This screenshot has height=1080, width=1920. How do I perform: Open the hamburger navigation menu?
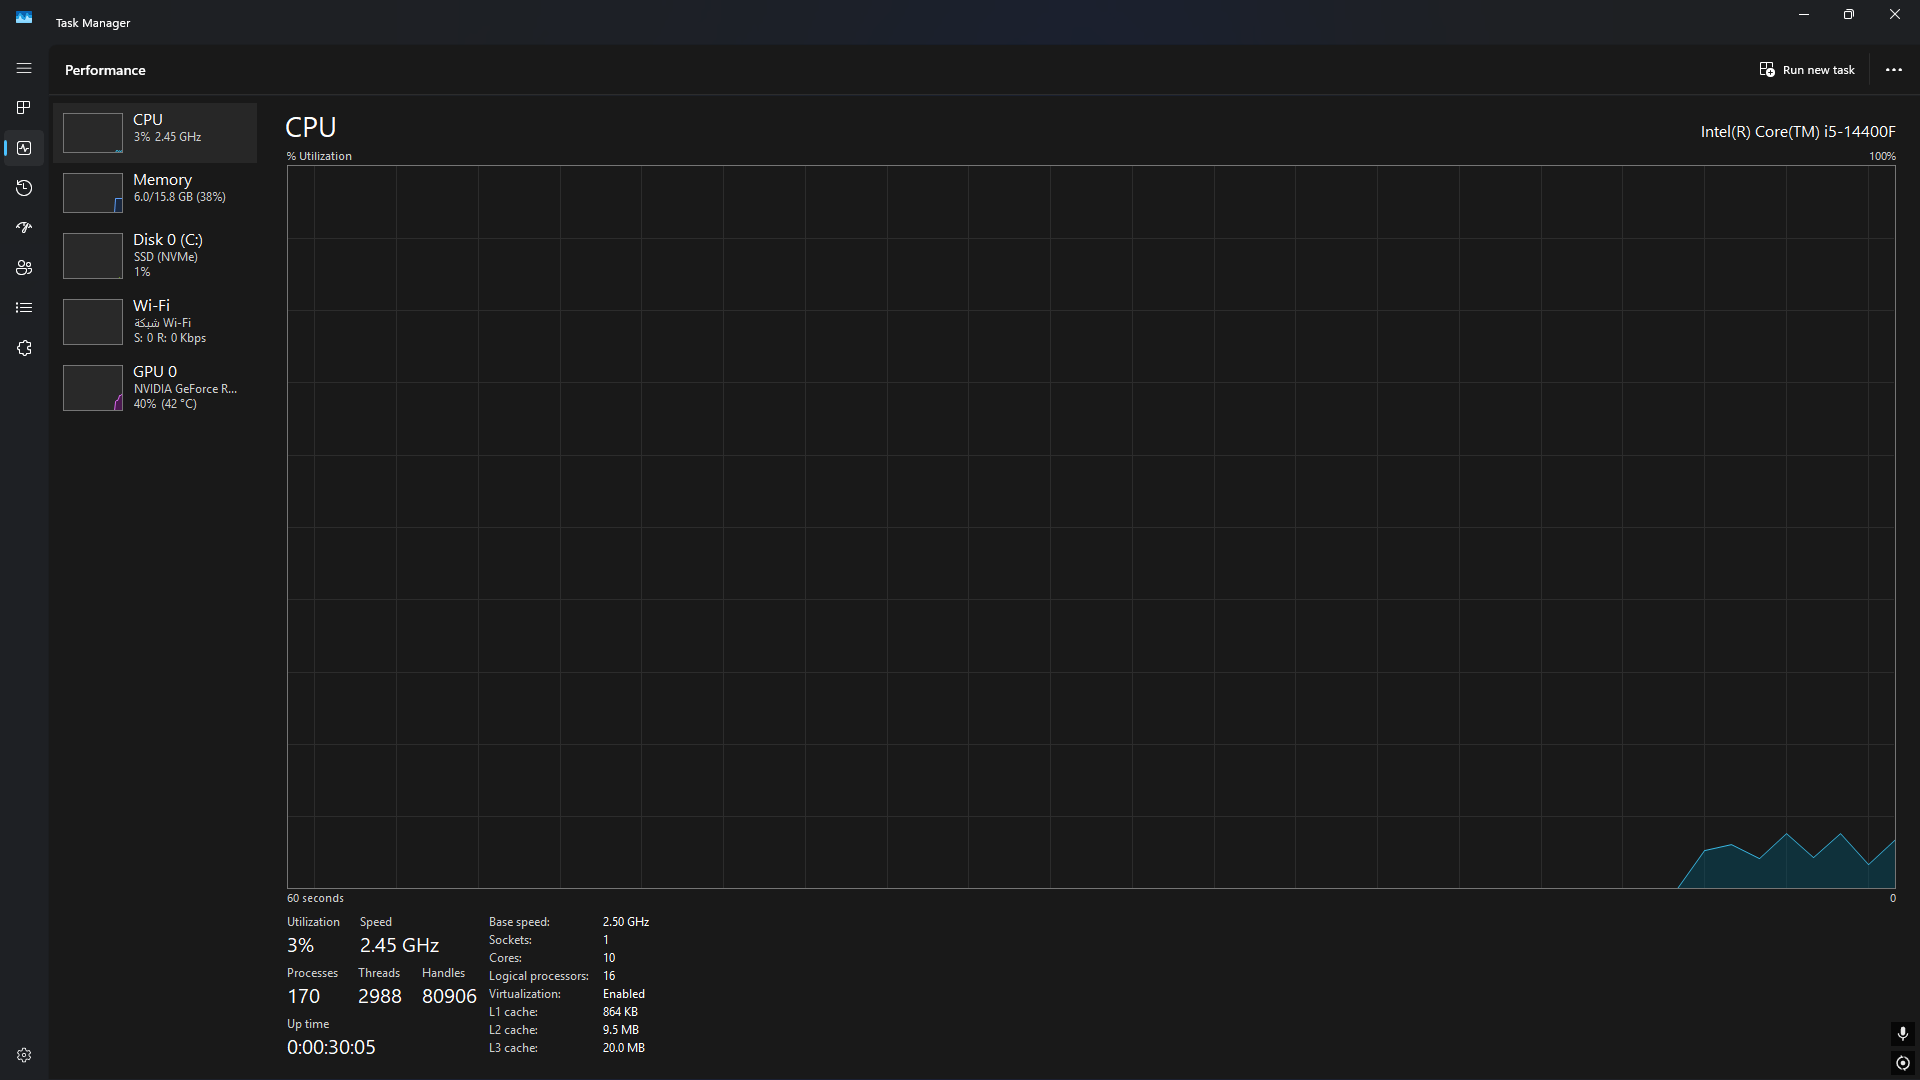tap(24, 68)
